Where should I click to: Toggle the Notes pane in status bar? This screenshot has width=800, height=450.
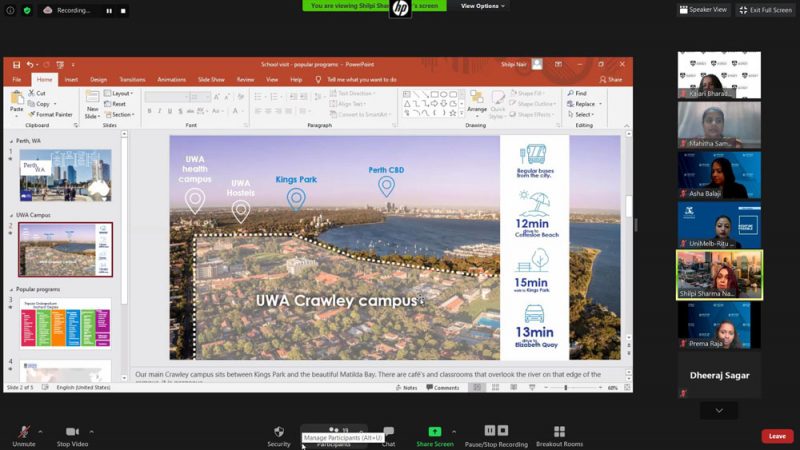click(x=406, y=388)
